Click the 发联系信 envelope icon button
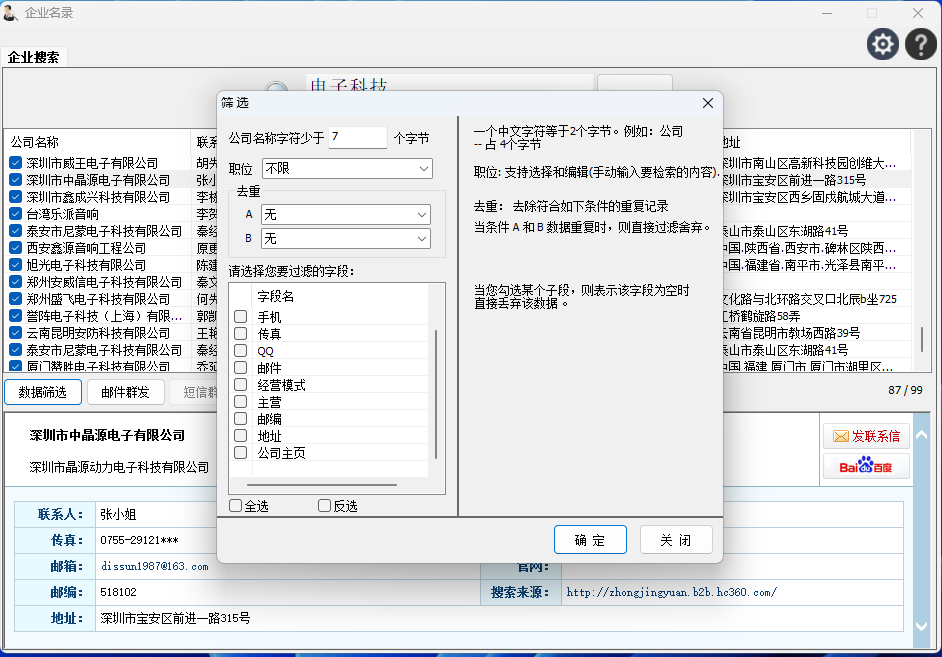The image size is (942, 657). [x=866, y=436]
